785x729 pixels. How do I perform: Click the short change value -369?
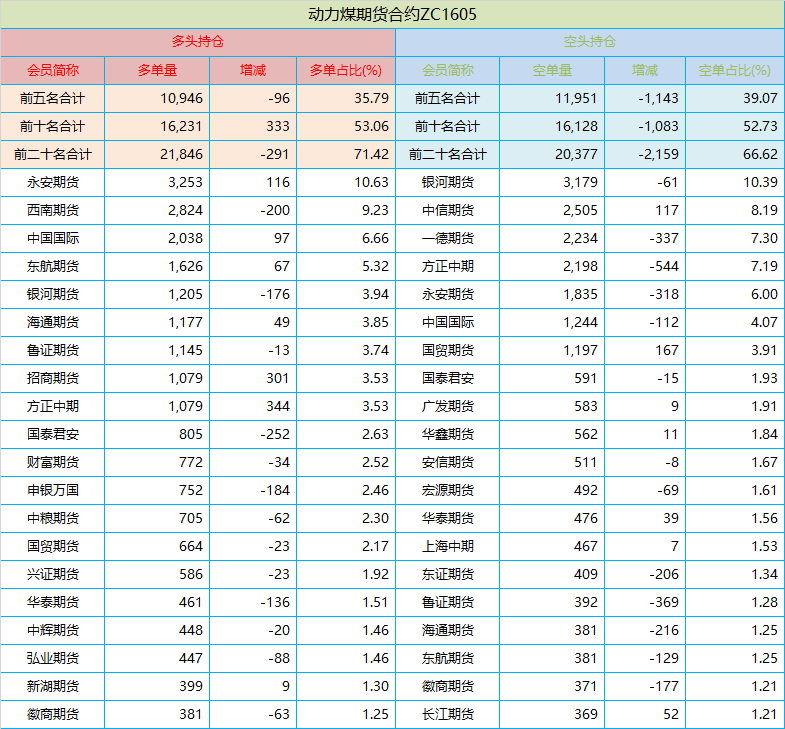(x=664, y=602)
